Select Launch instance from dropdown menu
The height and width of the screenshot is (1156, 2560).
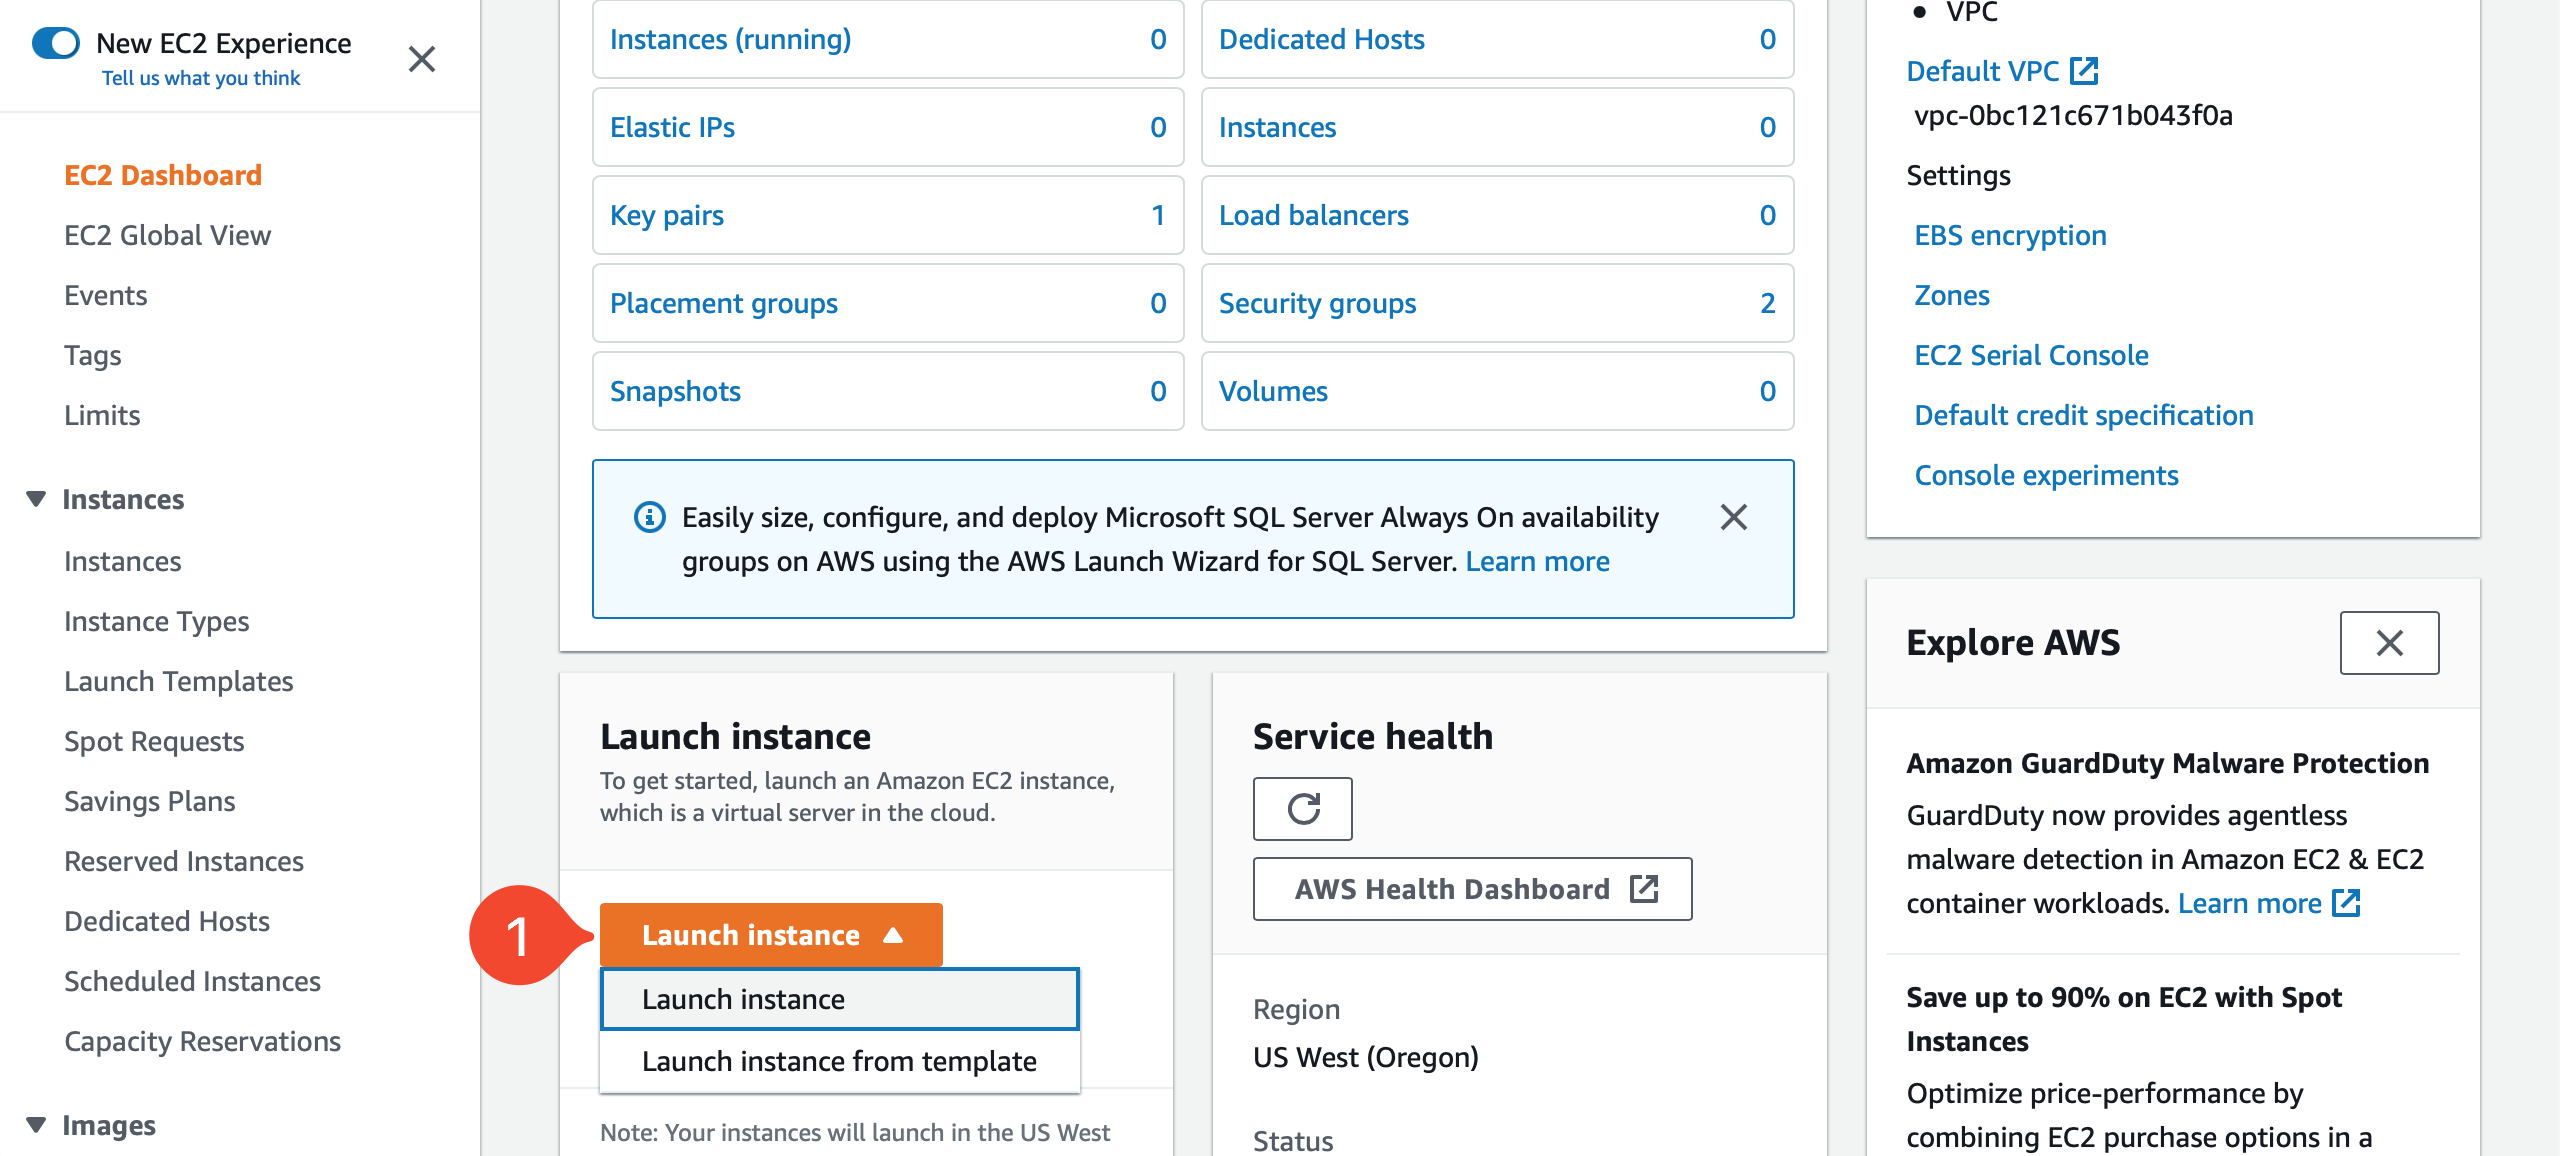[x=838, y=999]
